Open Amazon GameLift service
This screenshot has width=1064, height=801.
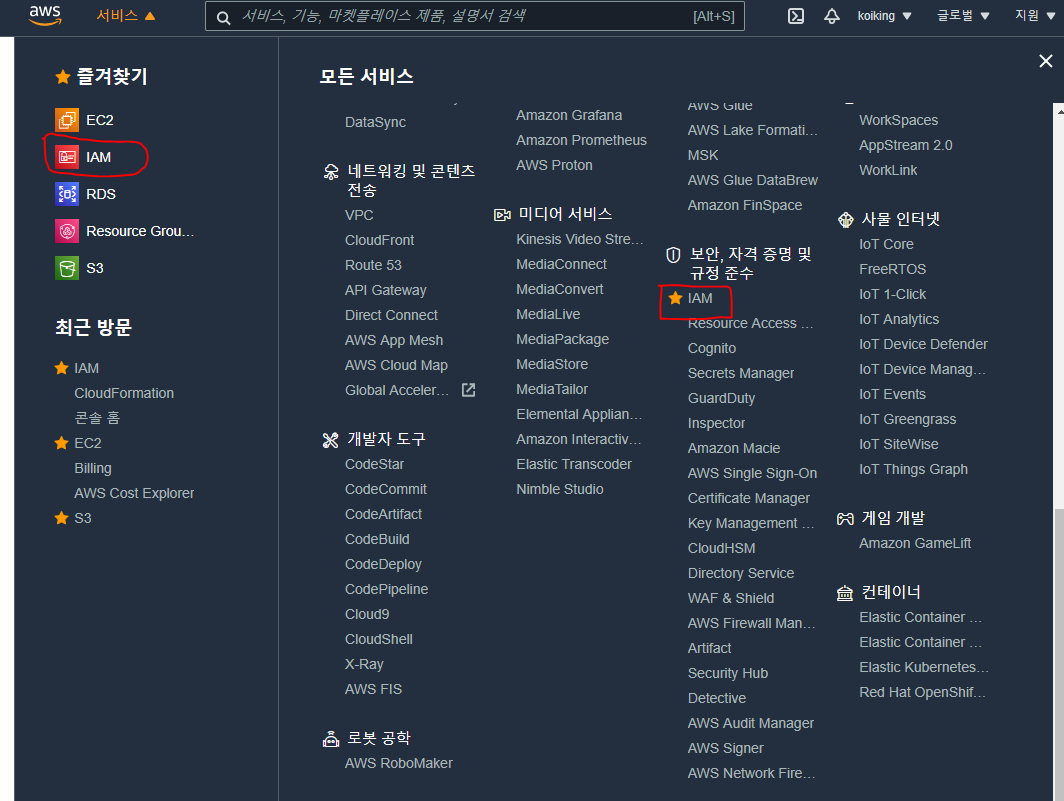coord(915,543)
